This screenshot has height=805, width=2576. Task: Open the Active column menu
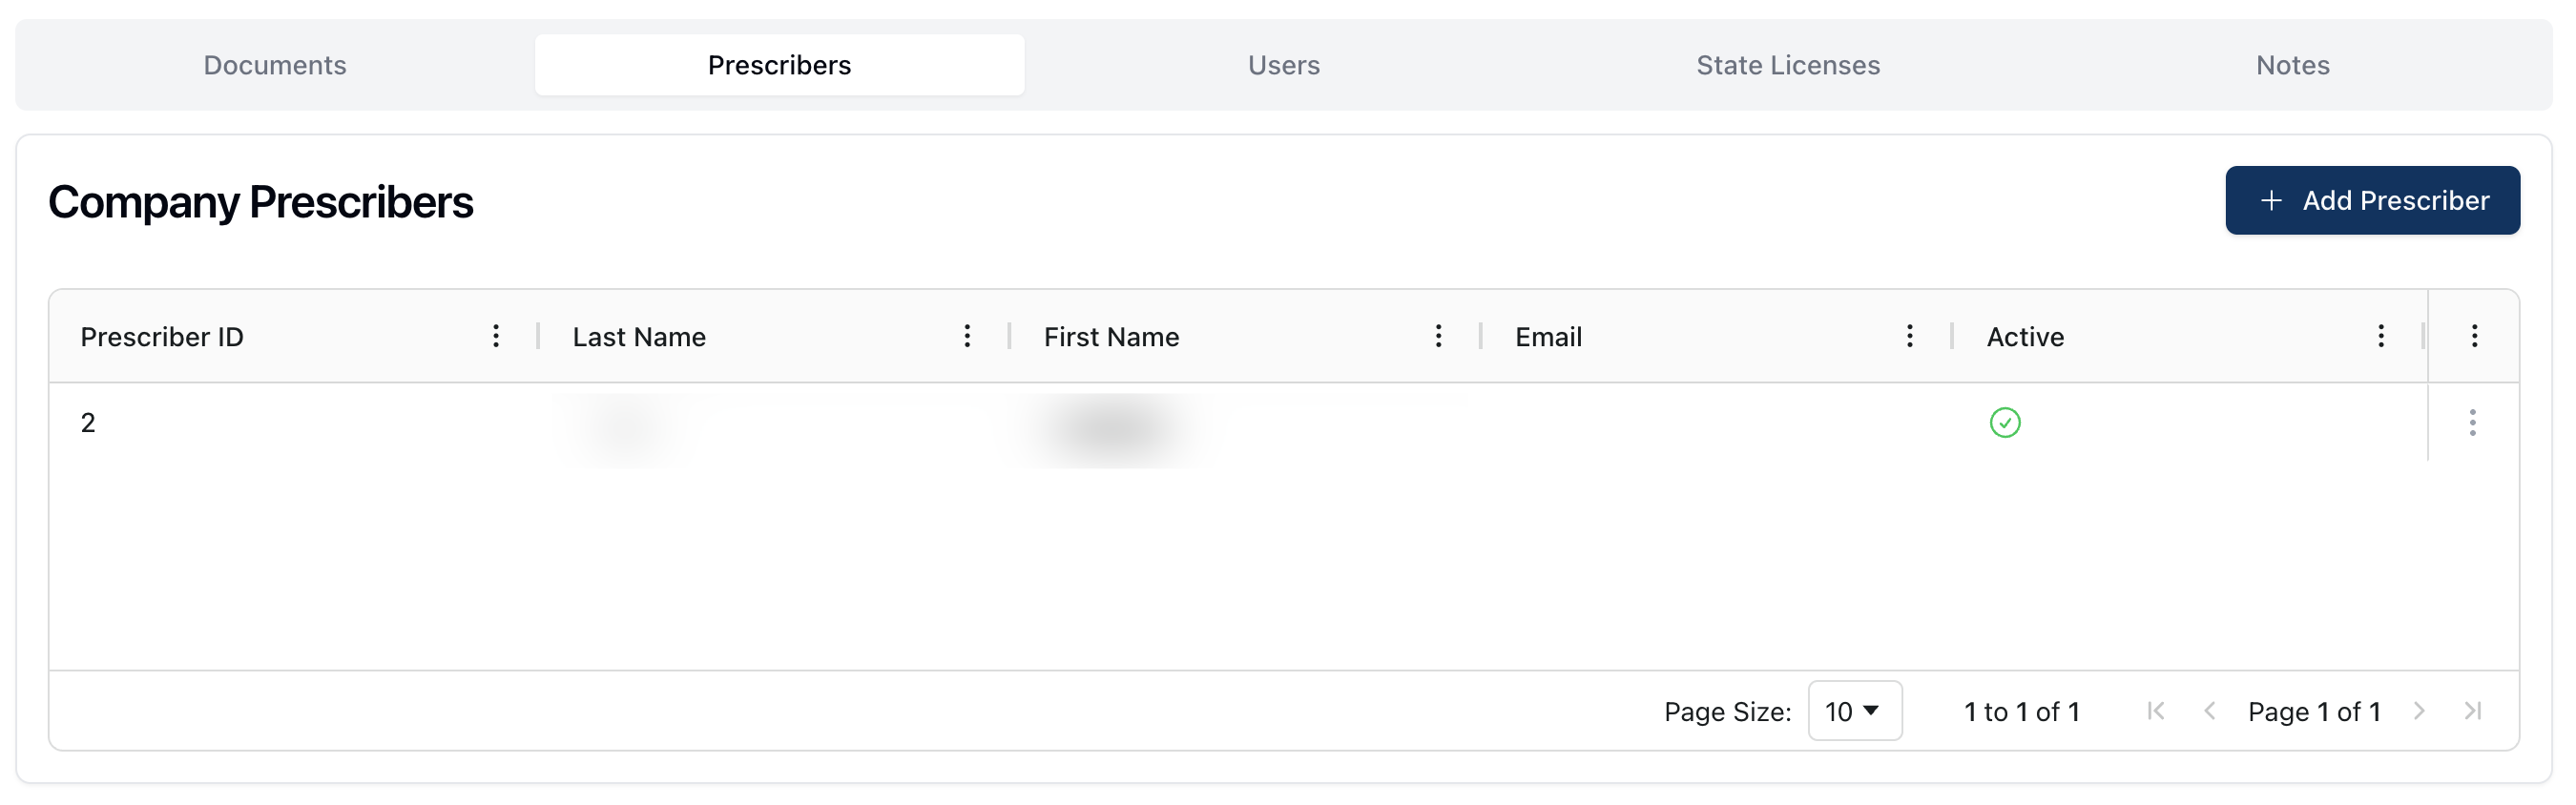[2380, 336]
